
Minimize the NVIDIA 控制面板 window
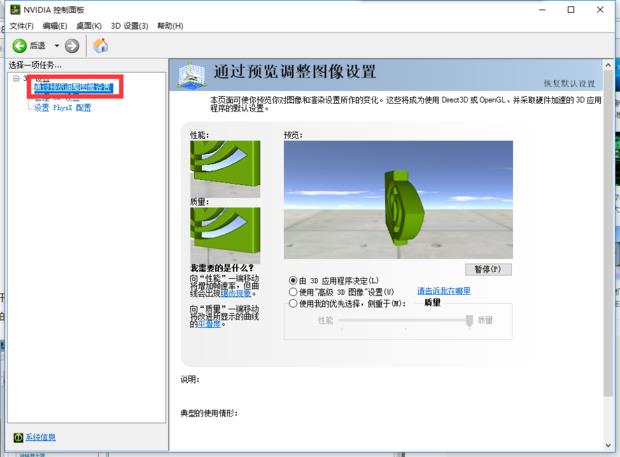tap(542, 9)
